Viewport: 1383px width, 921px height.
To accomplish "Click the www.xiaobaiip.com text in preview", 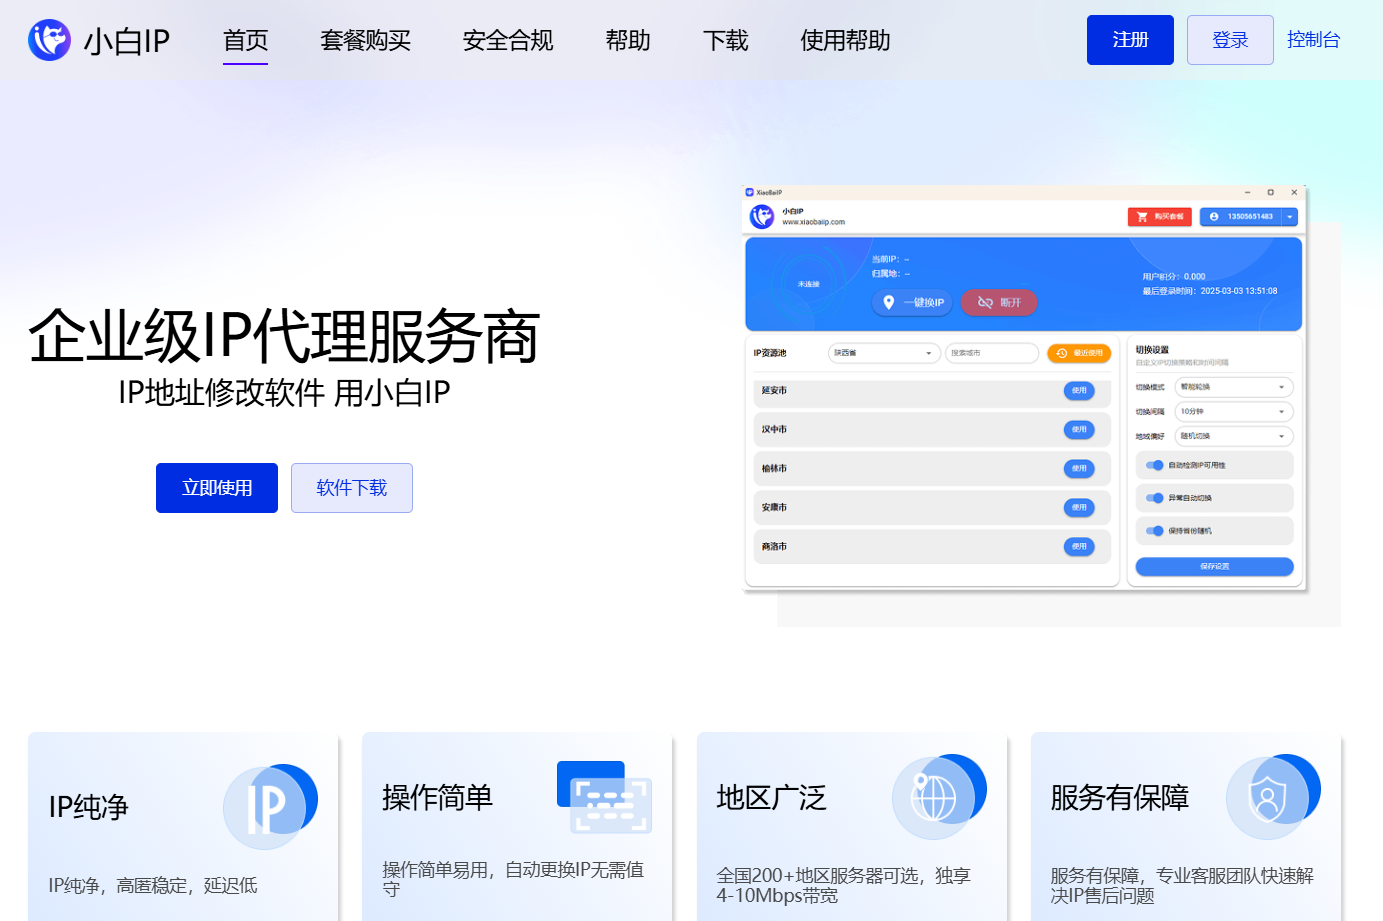I will click(x=814, y=222).
